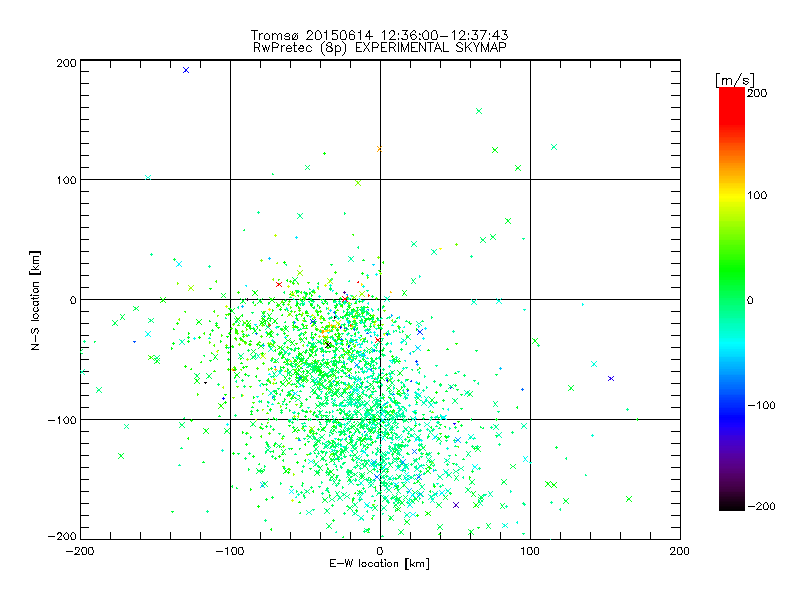Click the colorbar tick label "0"
Image resolution: width=800 pixels, height=600 pixels.
pos(749,300)
